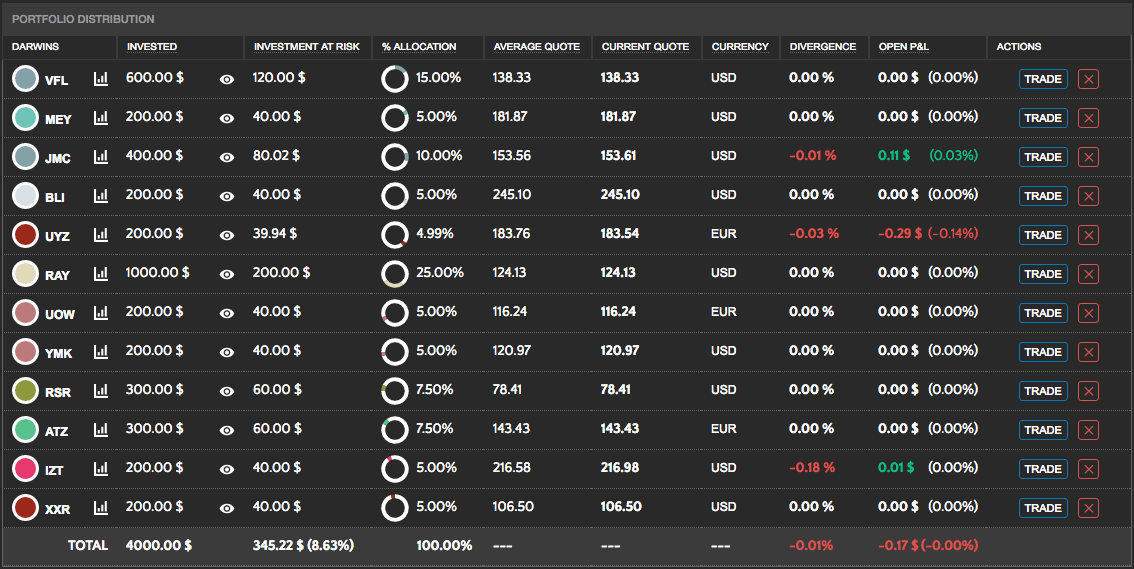The image size is (1134, 569).
Task: Click the Current Quote column header
Action: tap(645, 46)
